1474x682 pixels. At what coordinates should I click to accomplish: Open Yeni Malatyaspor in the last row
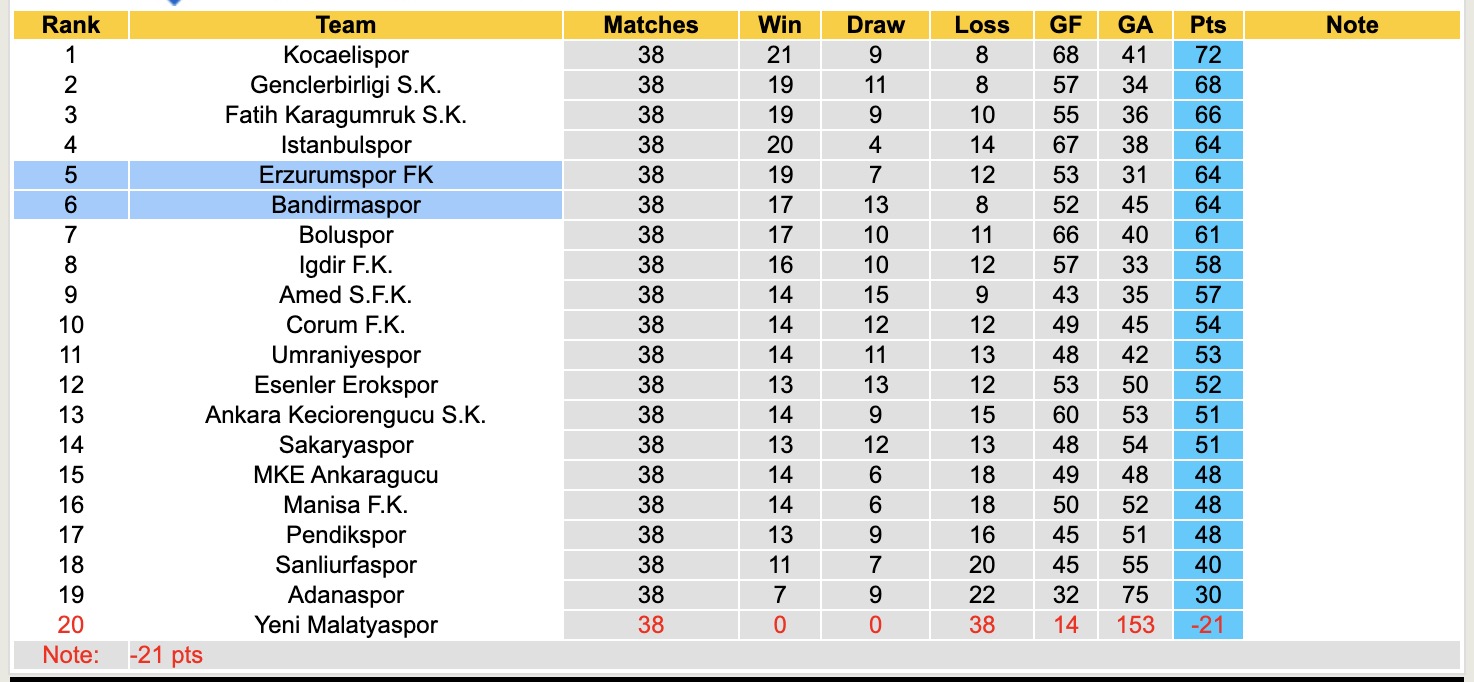click(x=346, y=625)
